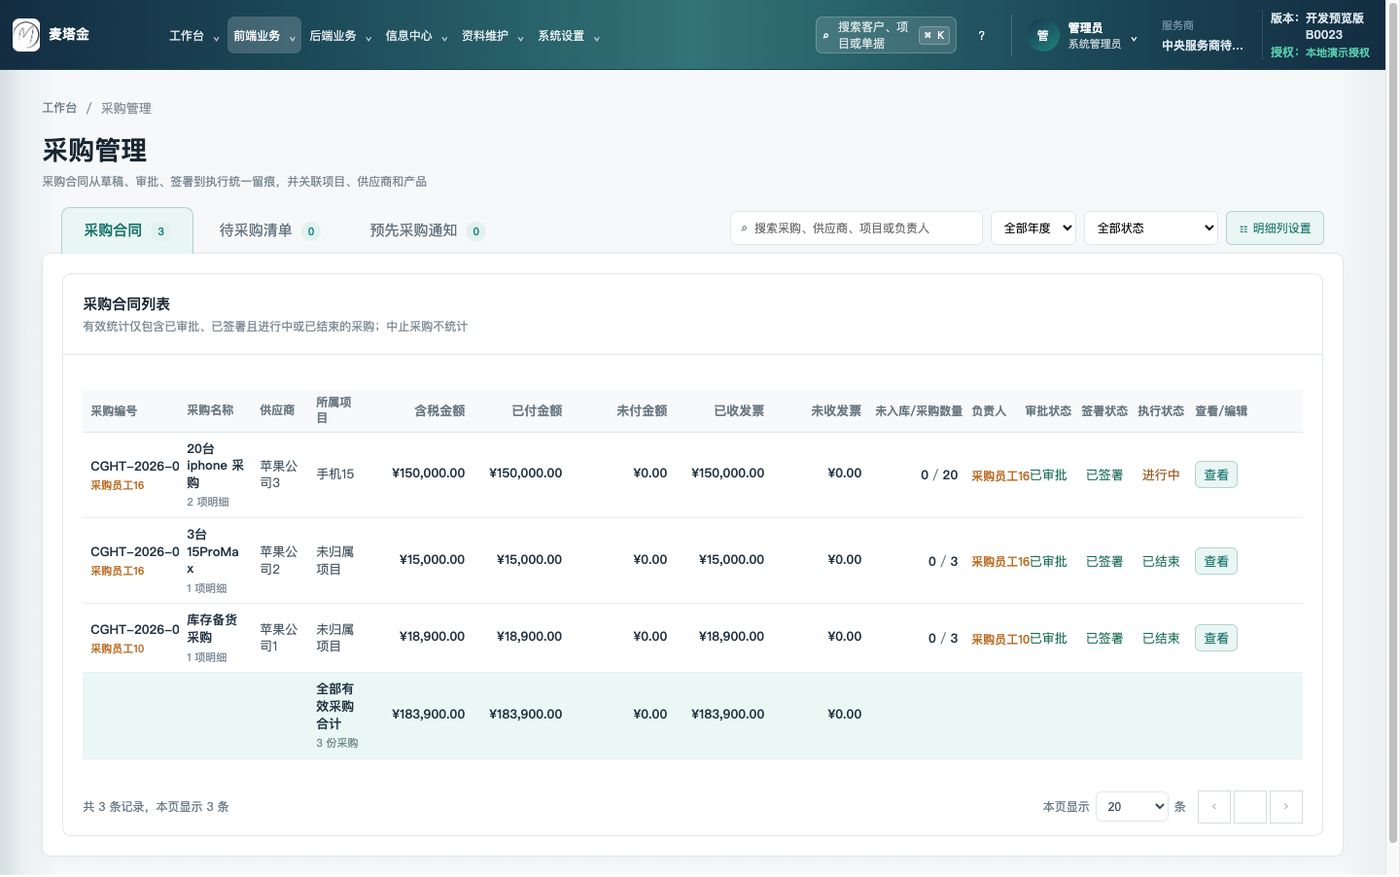Switch to the 采购合同 tab
This screenshot has height=877, width=1400.
tap(127, 231)
